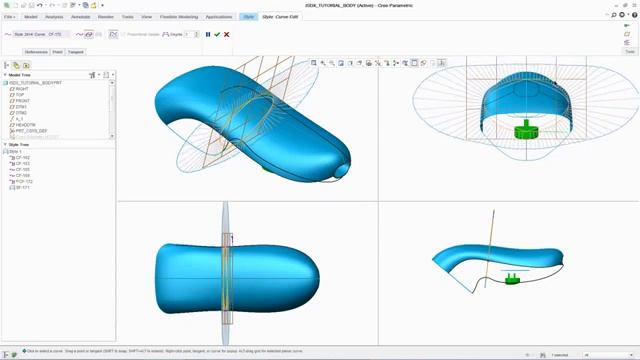Open the quick access toolbar customize arrow
This screenshot has height=360, width=640.
(x=102, y=5)
